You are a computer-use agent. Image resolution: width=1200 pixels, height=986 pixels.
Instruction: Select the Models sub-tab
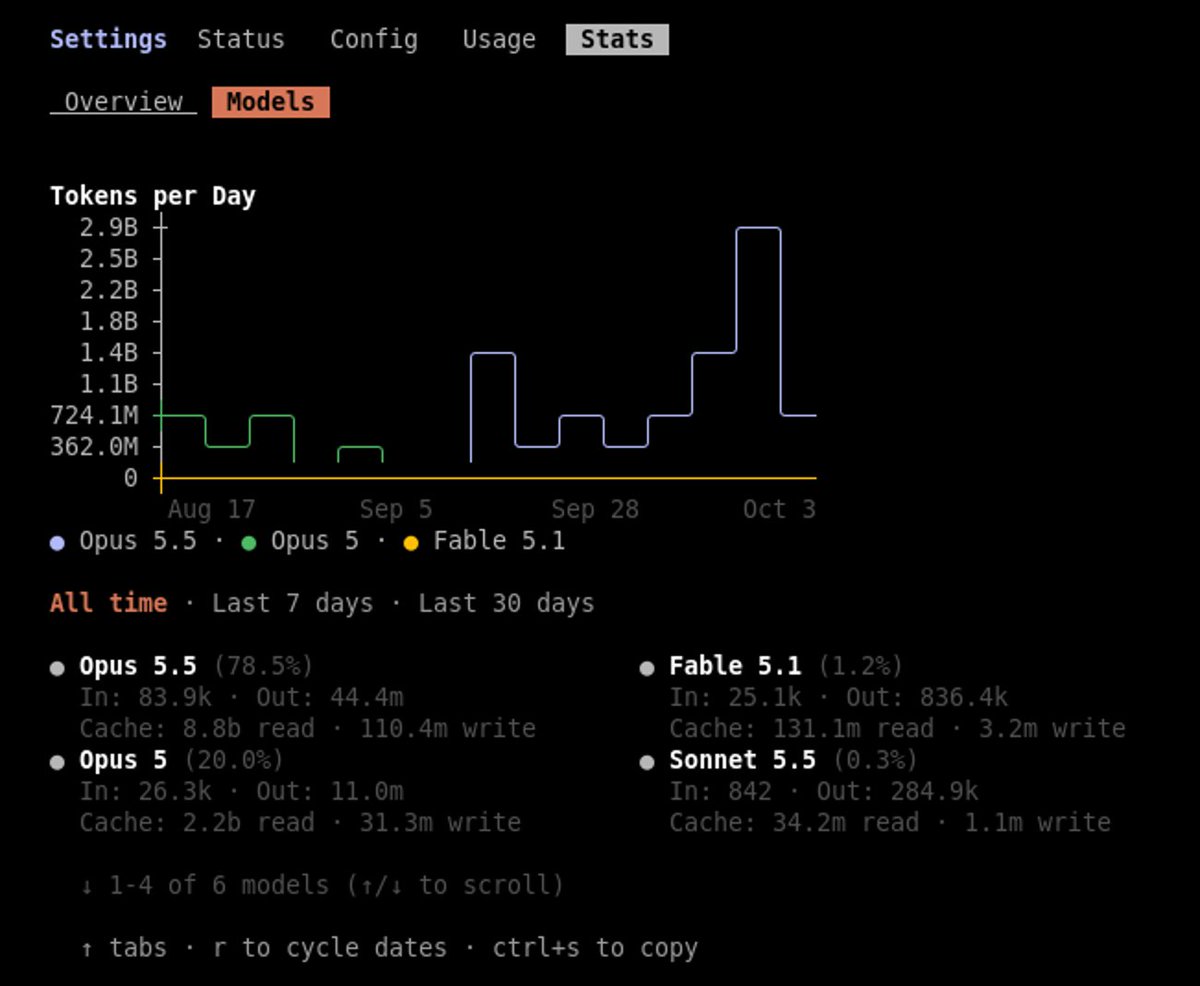tap(270, 102)
